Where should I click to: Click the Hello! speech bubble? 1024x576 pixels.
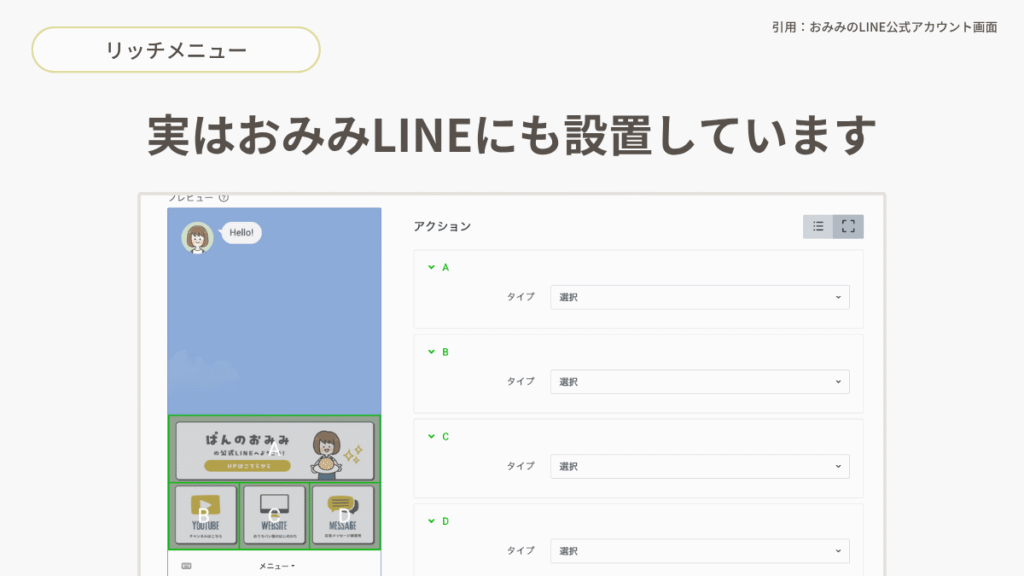coord(241,233)
